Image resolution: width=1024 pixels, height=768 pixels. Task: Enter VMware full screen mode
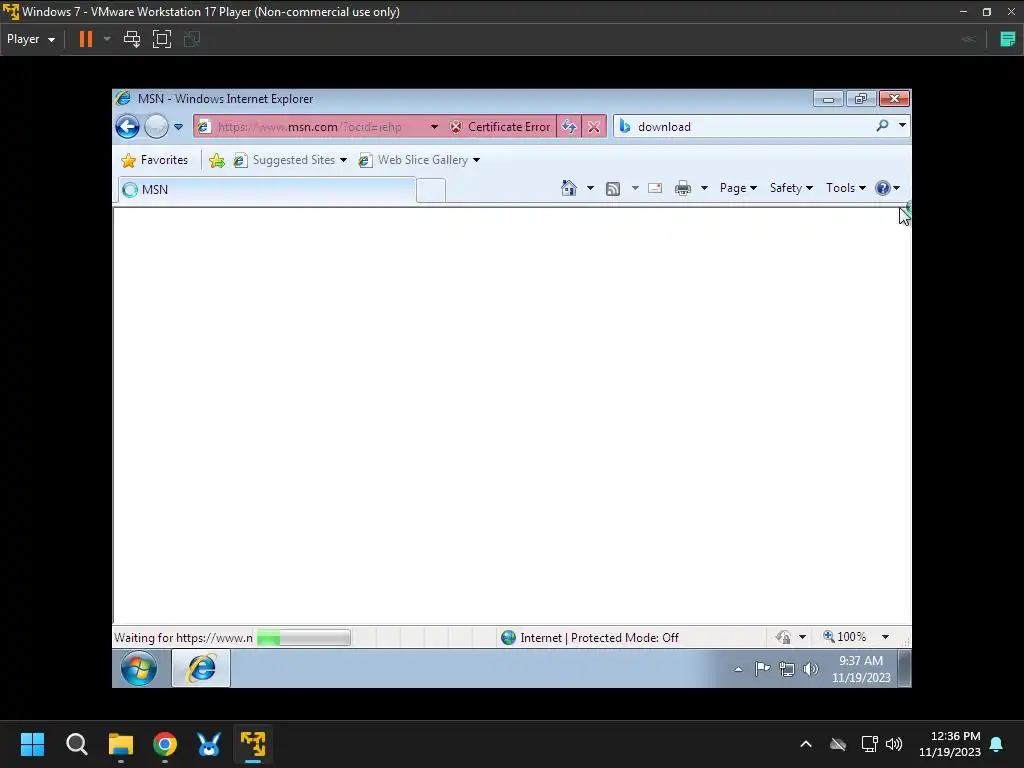click(x=161, y=39)
